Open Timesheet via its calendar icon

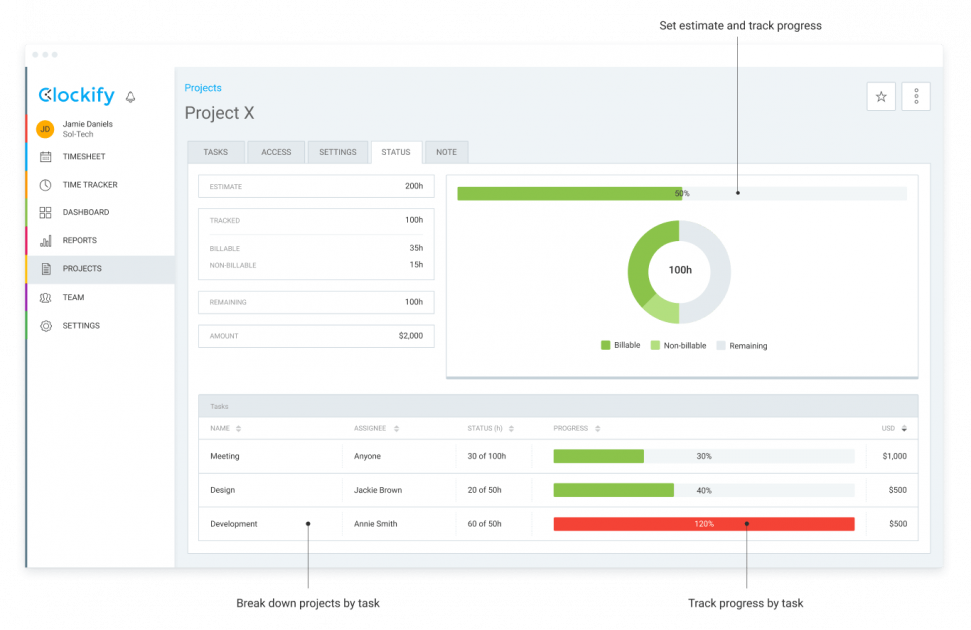45,157
